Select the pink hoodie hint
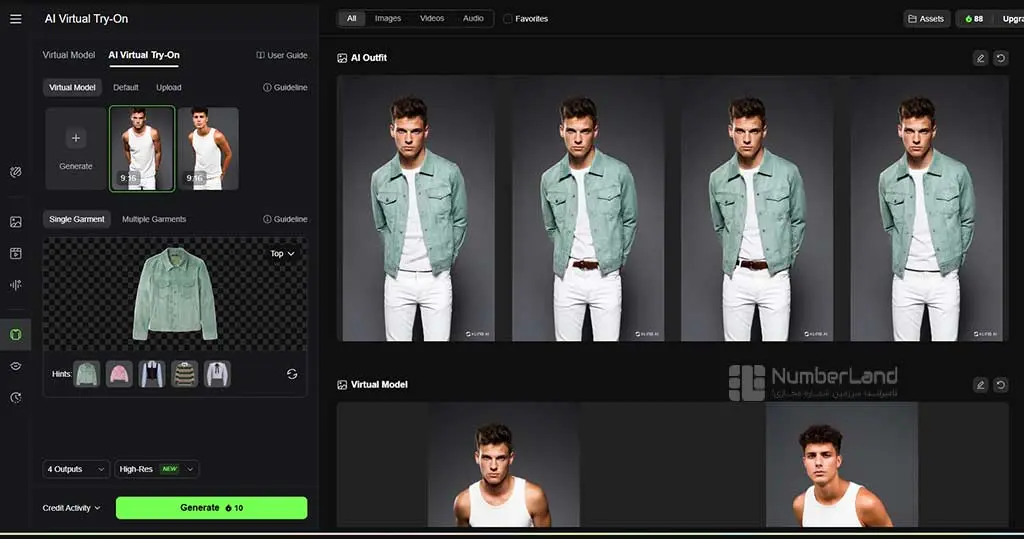The height and width of the screenshot is (539, 1024). pyautogui.click(x=119, y=374)
